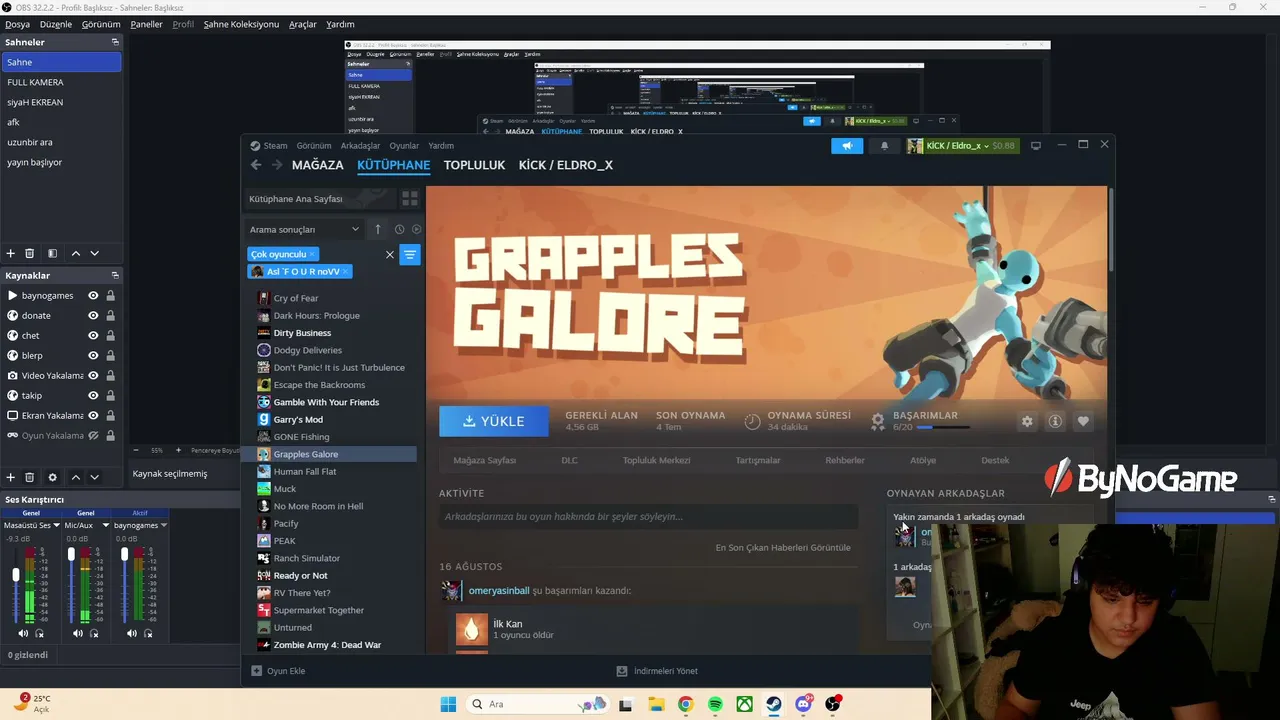Open Sahne Koleksiyonu menu in OBS
Image resolution: width=1280 pixels, height=720 pixels.
[241, 24]
